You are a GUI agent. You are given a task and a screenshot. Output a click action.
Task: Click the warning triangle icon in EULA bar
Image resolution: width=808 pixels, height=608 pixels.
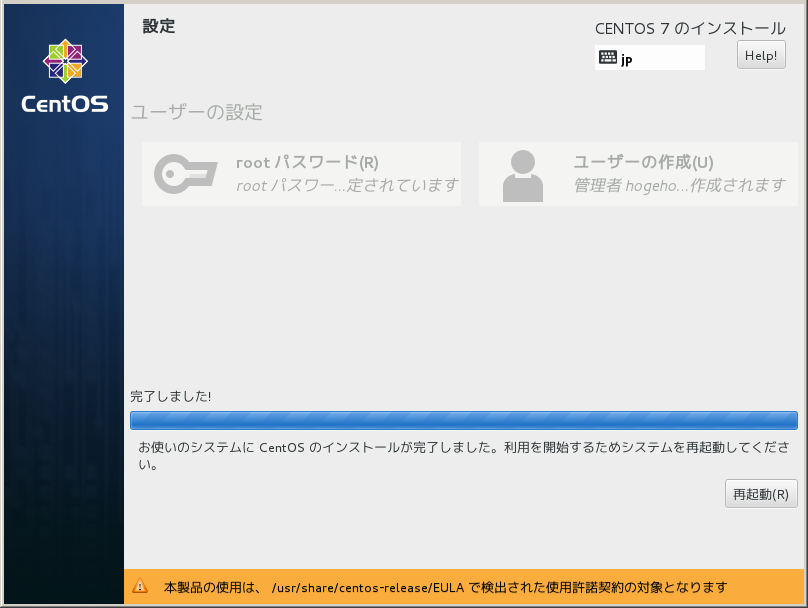click(x=140, y=586)
